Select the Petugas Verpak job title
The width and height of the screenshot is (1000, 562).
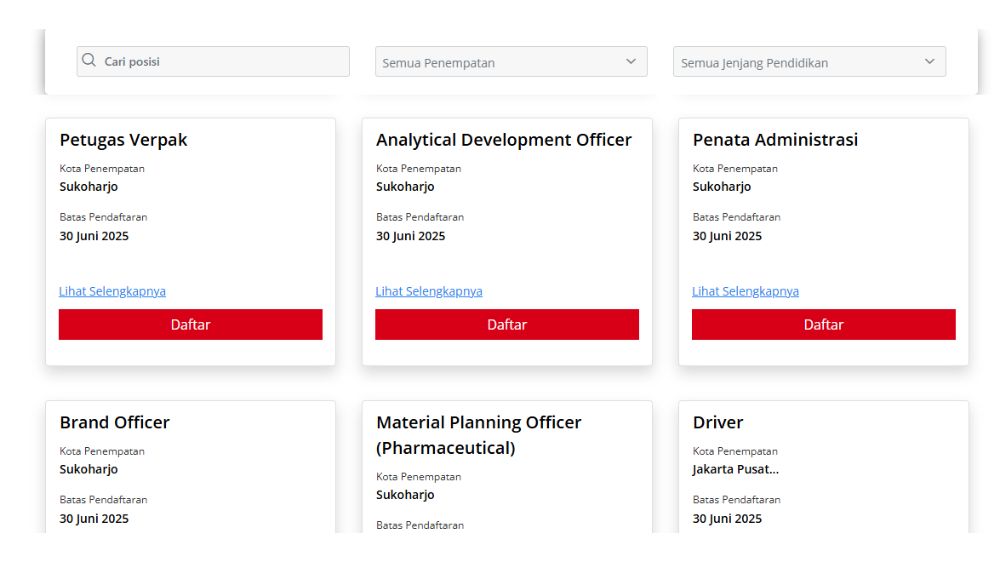tap(123, 140)
